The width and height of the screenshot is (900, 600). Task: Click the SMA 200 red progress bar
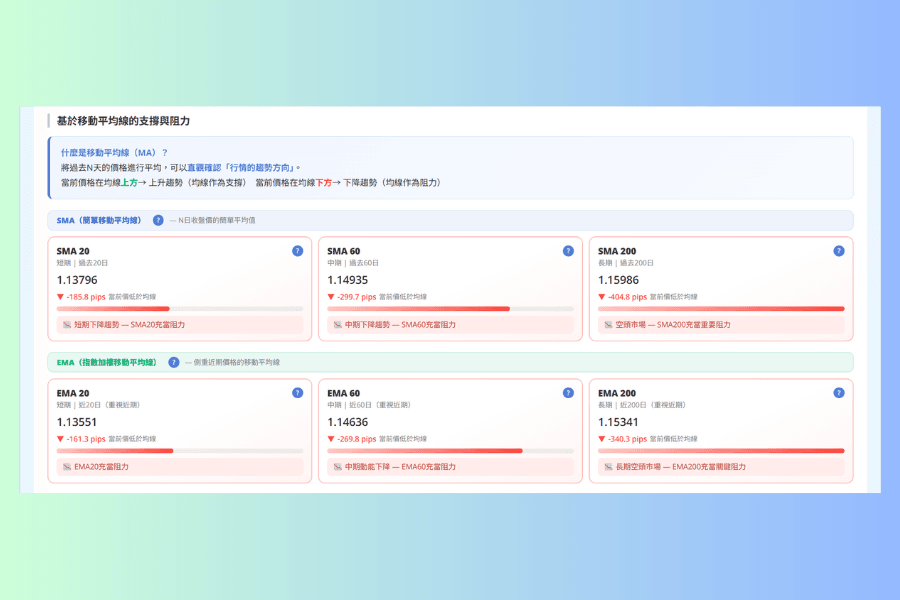(x=721, y=309)
